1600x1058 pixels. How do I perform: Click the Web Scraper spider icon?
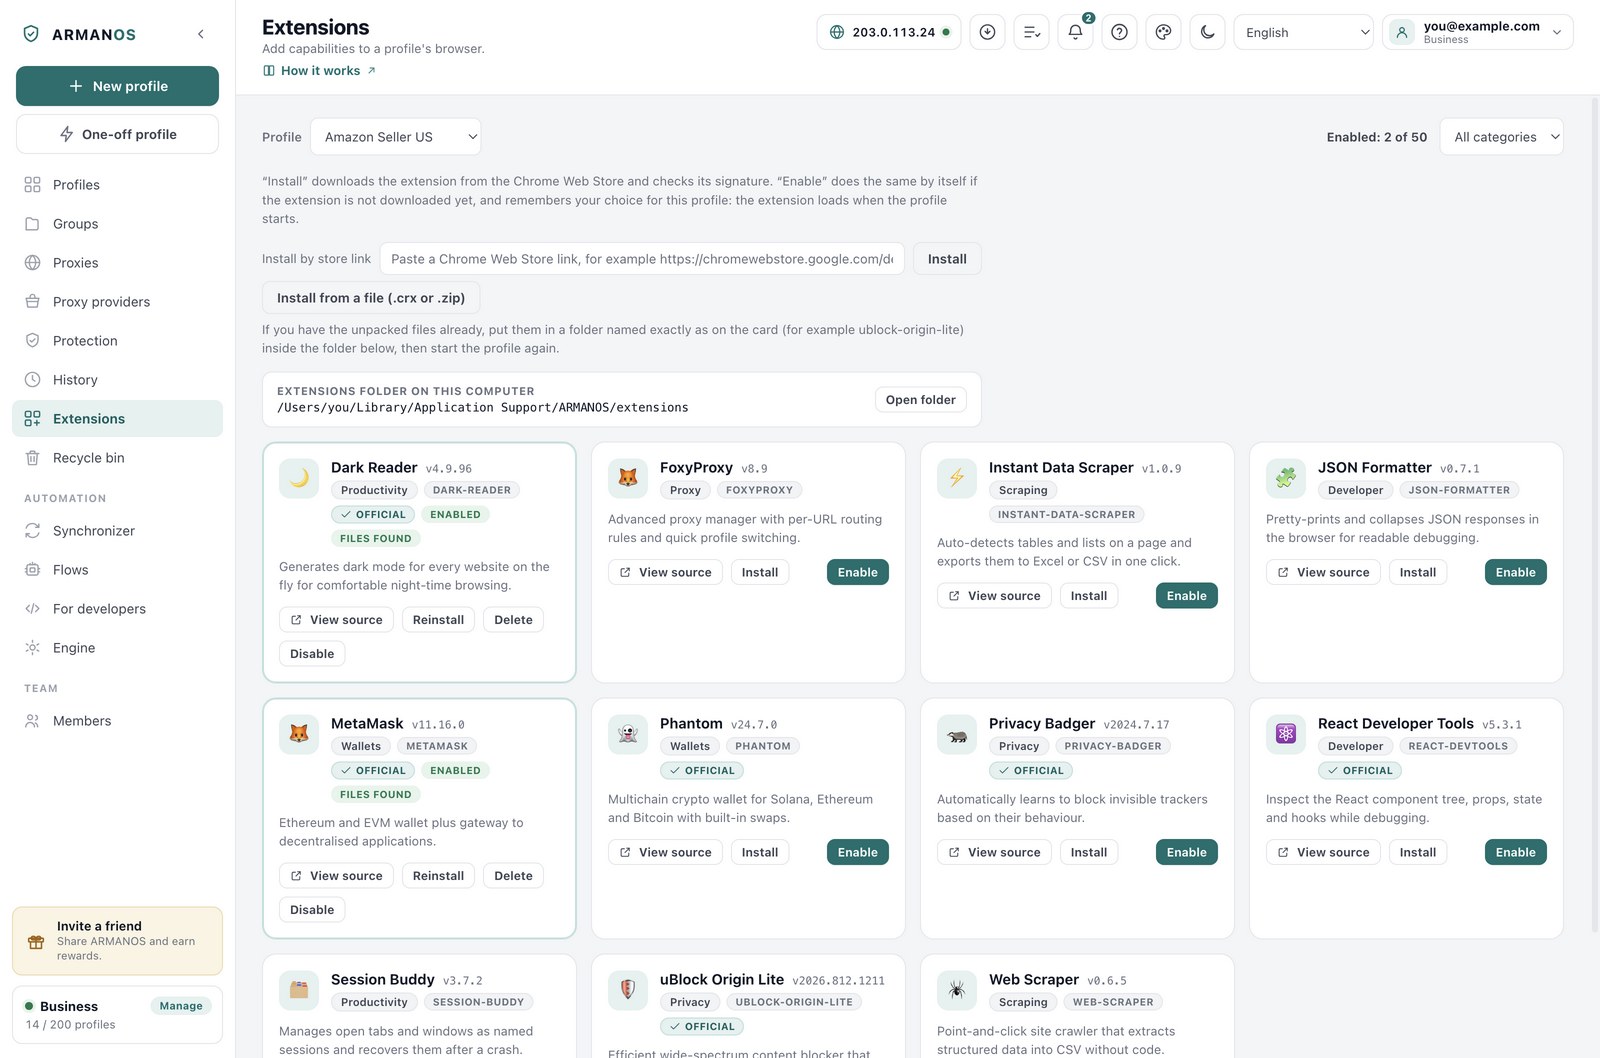[x=957, y=990]
